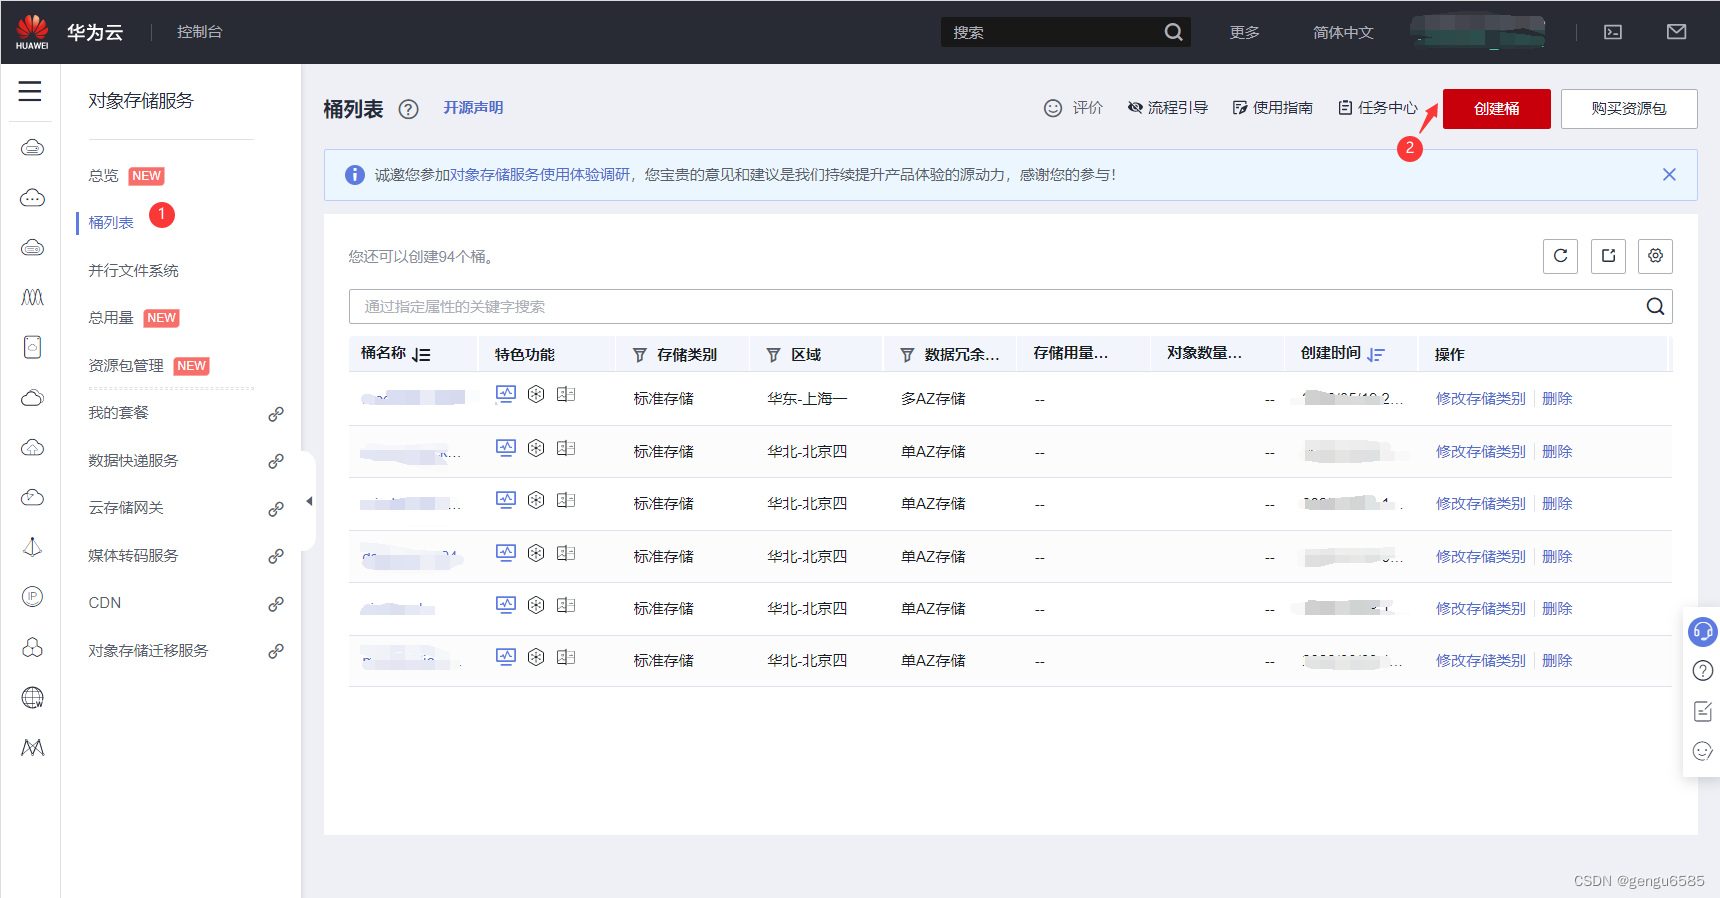The image size is (1720, 898).
Task: Refresh the bucket list
Action: coord(1560,256)
